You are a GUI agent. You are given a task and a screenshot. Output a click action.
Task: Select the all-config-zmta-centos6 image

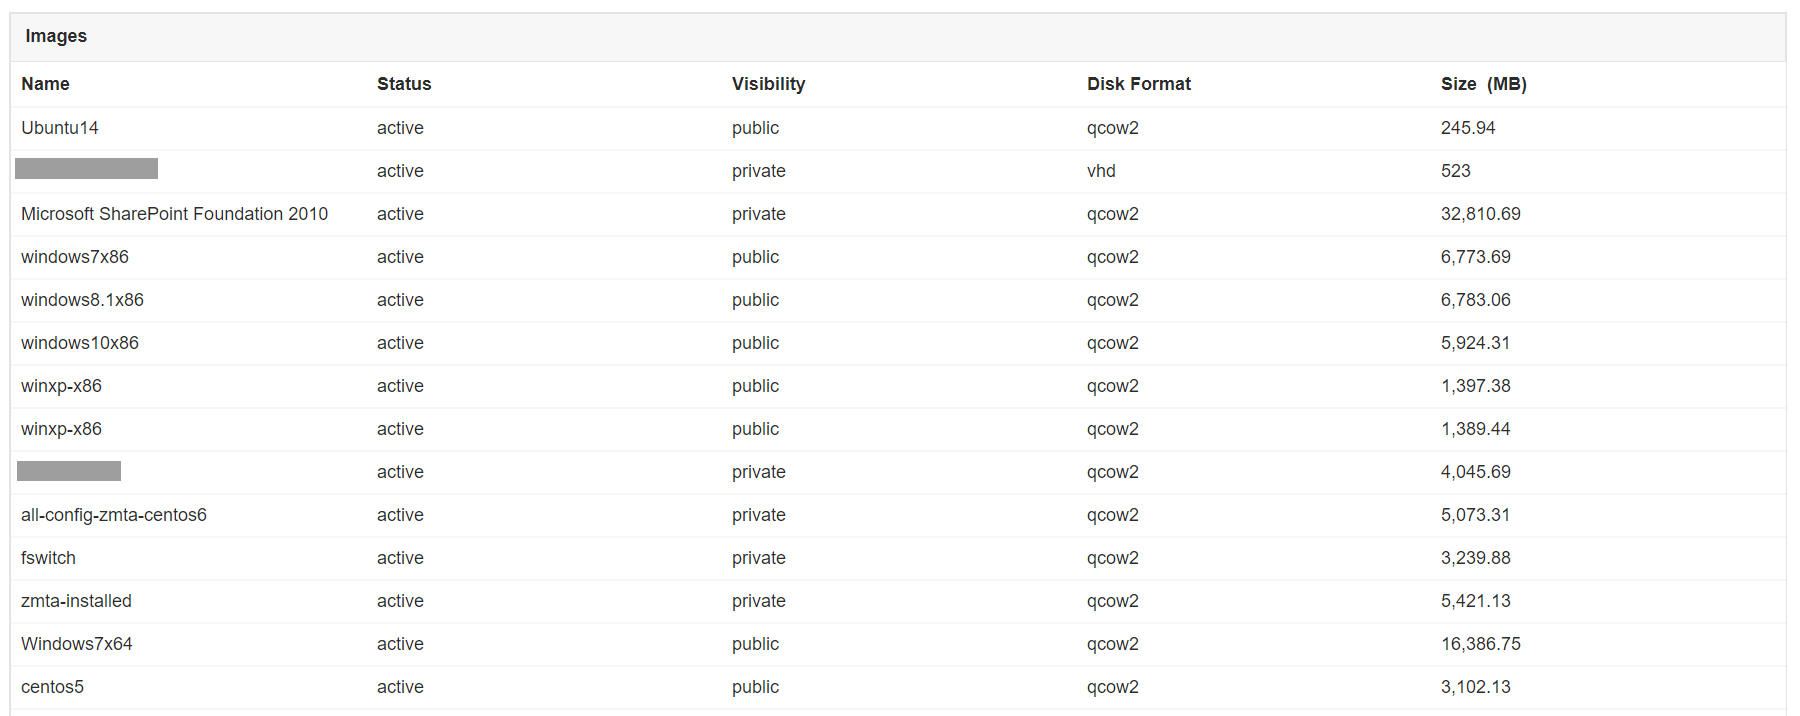pos(114,515)
